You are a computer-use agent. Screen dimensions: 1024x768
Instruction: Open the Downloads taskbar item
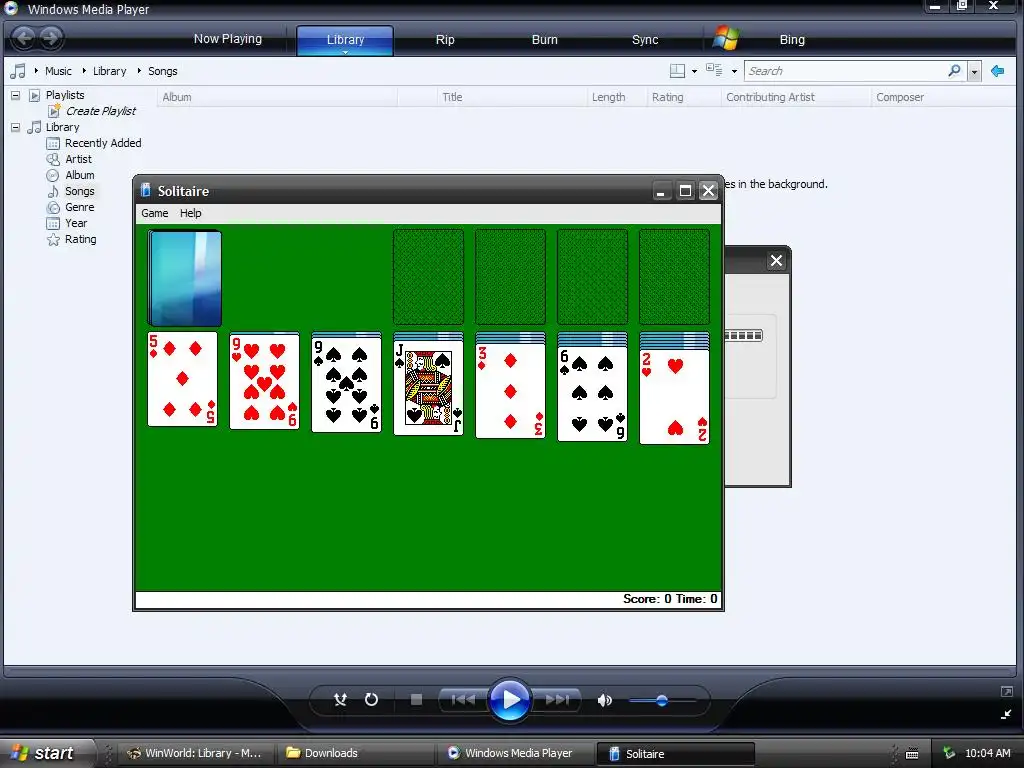pos(353,753)
